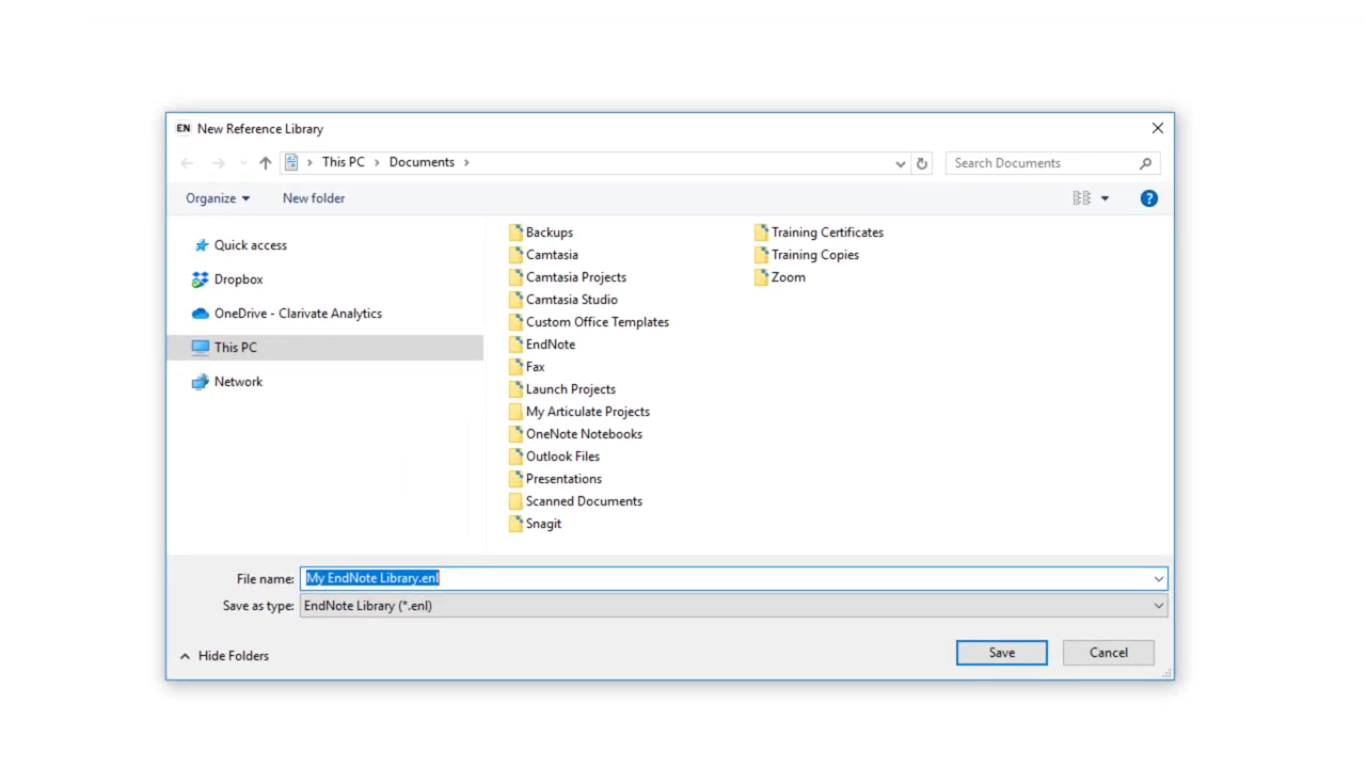This screenshot has height=768, width=1366.
Task: Select the Scanned Documents folder
Action: [575, 501]
